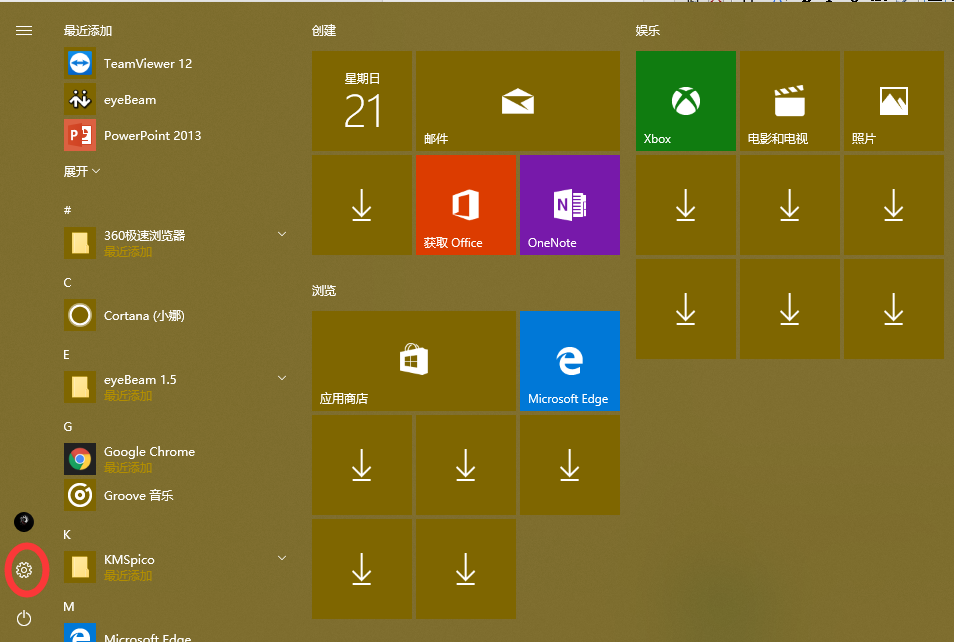Open the 获取 Office tile
The width and height of the screenshot is (954, 642).
click(x=466, y=205)
